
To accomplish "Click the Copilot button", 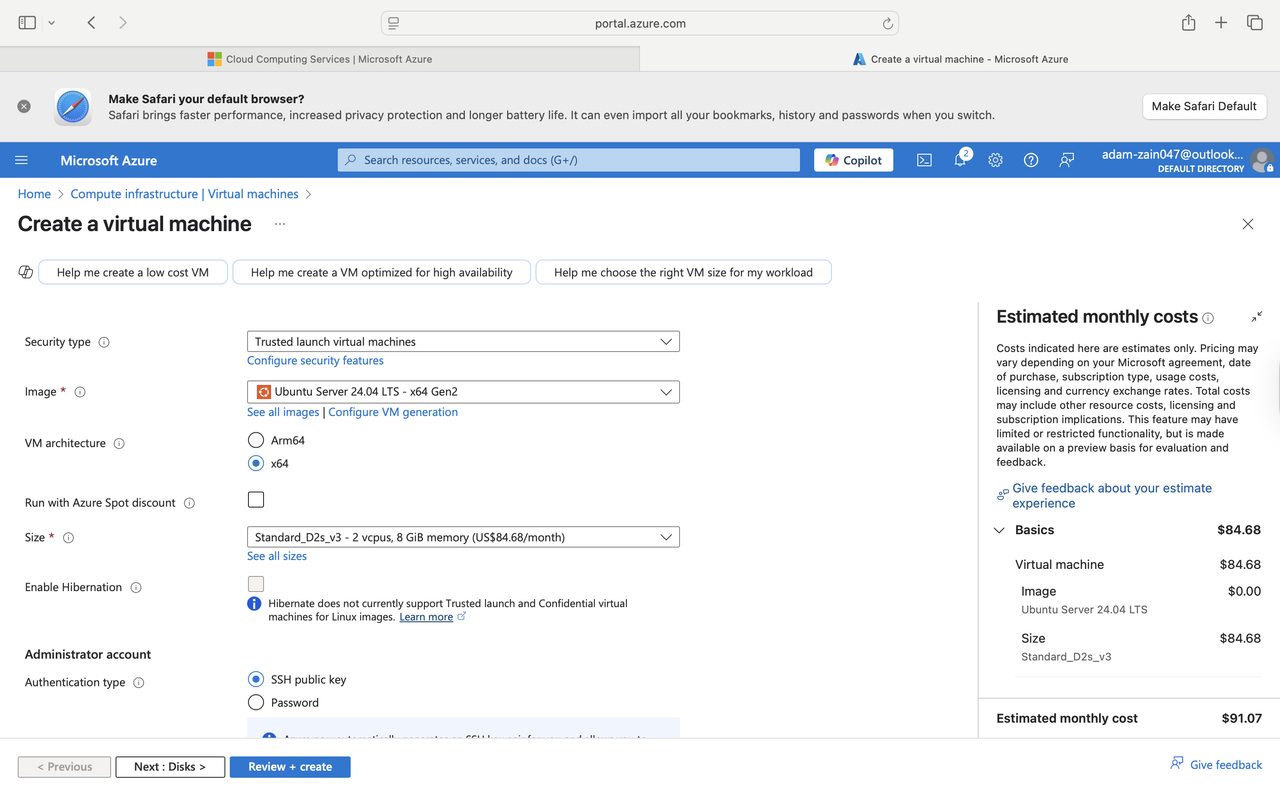I will click(x=854, y=160).
